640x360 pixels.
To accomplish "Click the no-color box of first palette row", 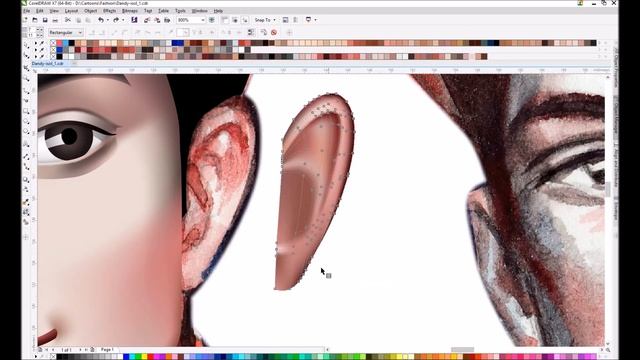I will (x=53, y=43).
